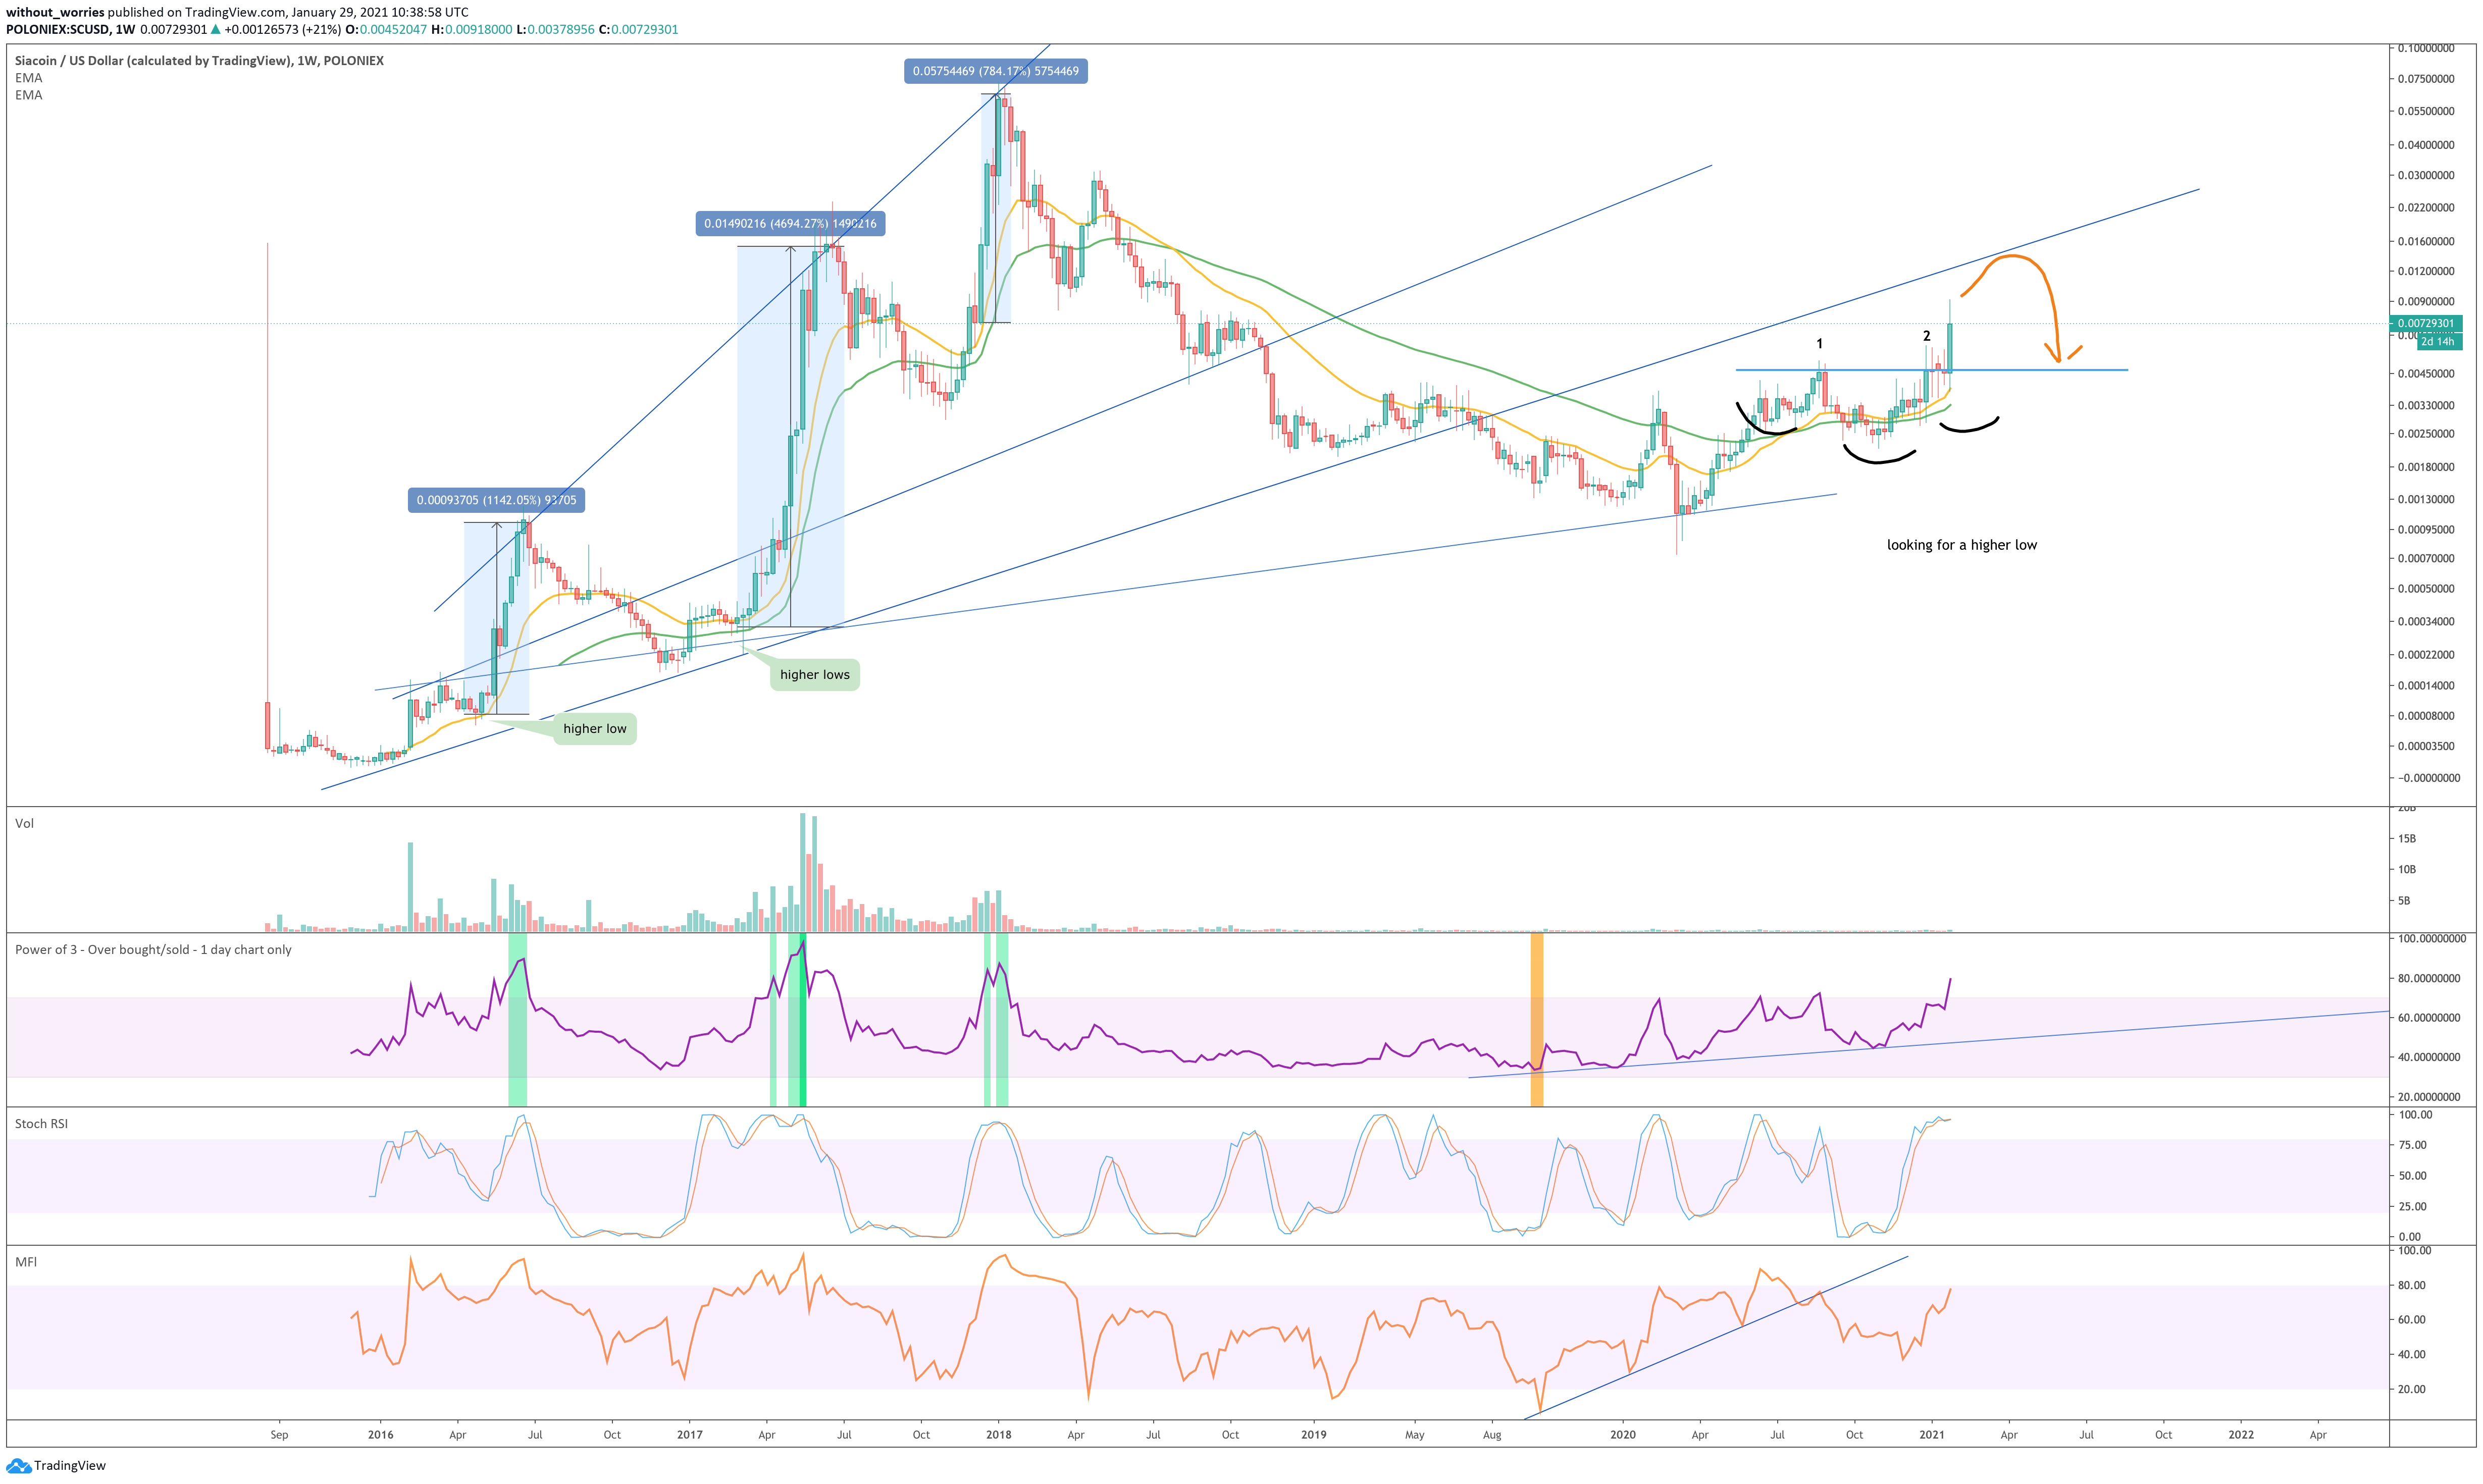Screen dimensions: 2483x1484
Task: Click the 2022 label on time axis
Action: [x=2241, y=1435]
